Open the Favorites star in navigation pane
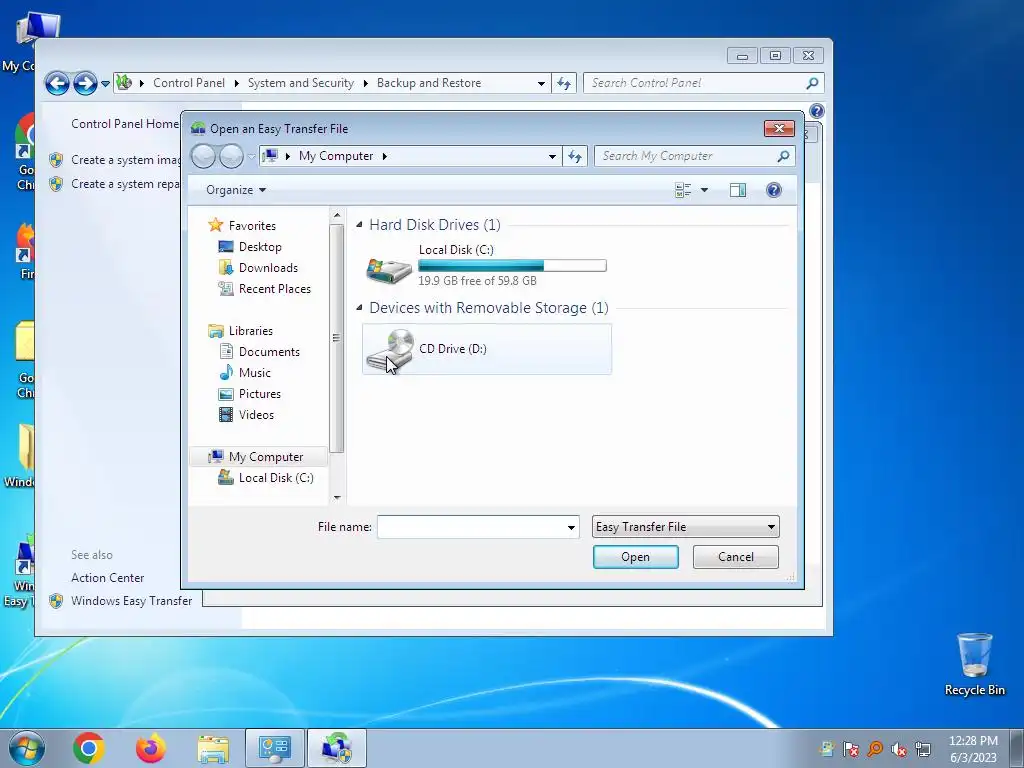The height and width of the screenshot is (768, 1024). click(216, 225)
